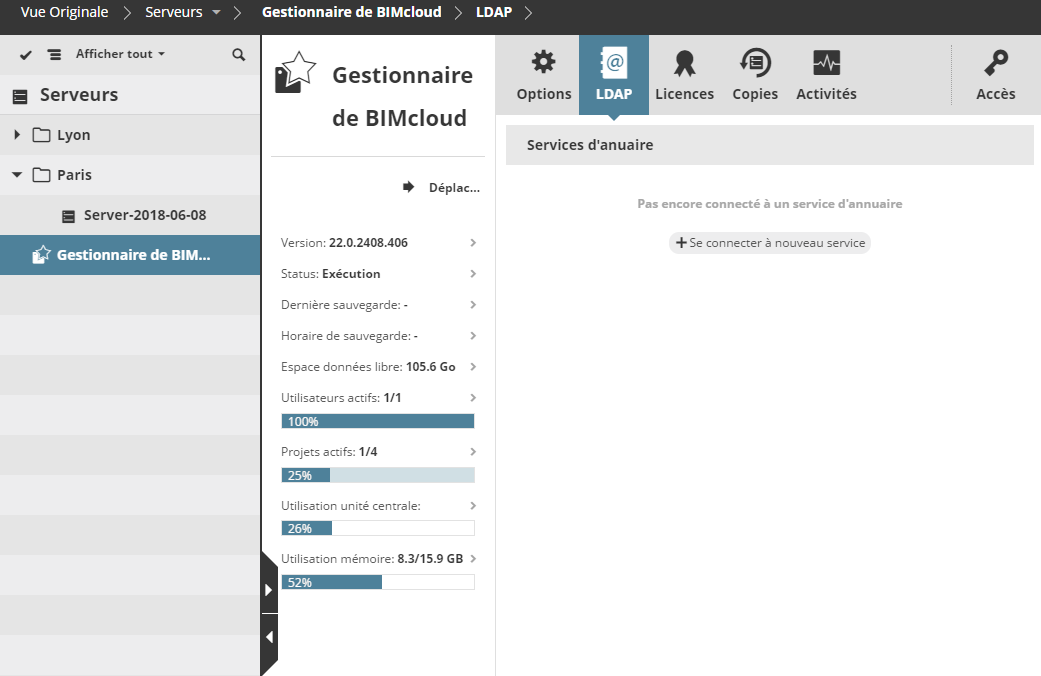Click the checkmark select-all icon
Viewport: 1041px width, 676px height.
point(26,54)
